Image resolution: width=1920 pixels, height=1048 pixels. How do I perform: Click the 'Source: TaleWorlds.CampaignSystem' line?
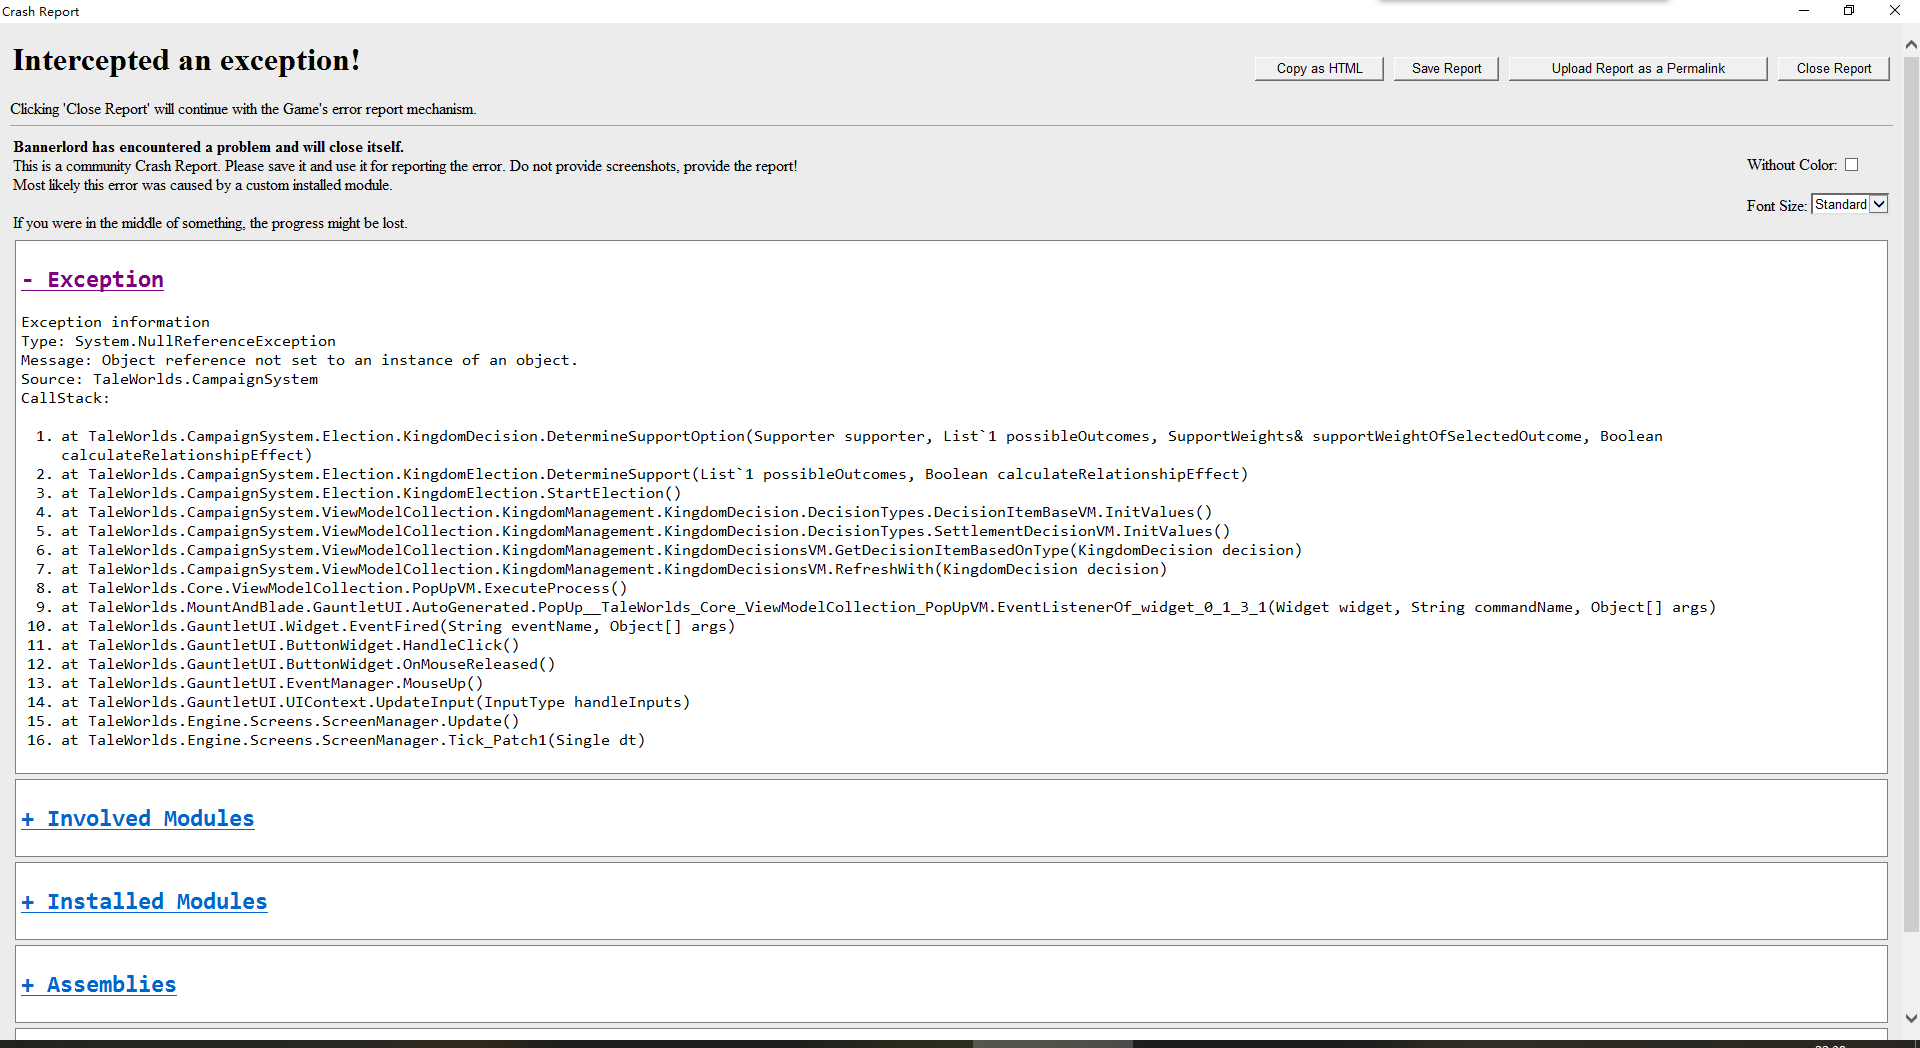tap(170, 379)
